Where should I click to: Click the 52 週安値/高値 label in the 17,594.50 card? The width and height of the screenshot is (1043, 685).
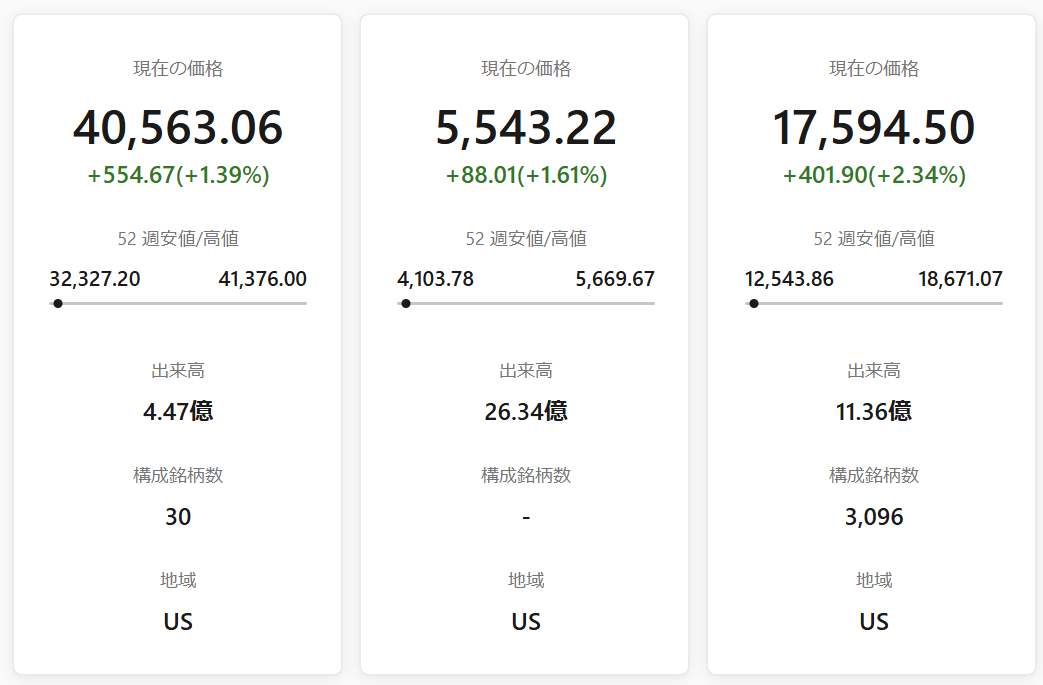(x=873, y=239)
